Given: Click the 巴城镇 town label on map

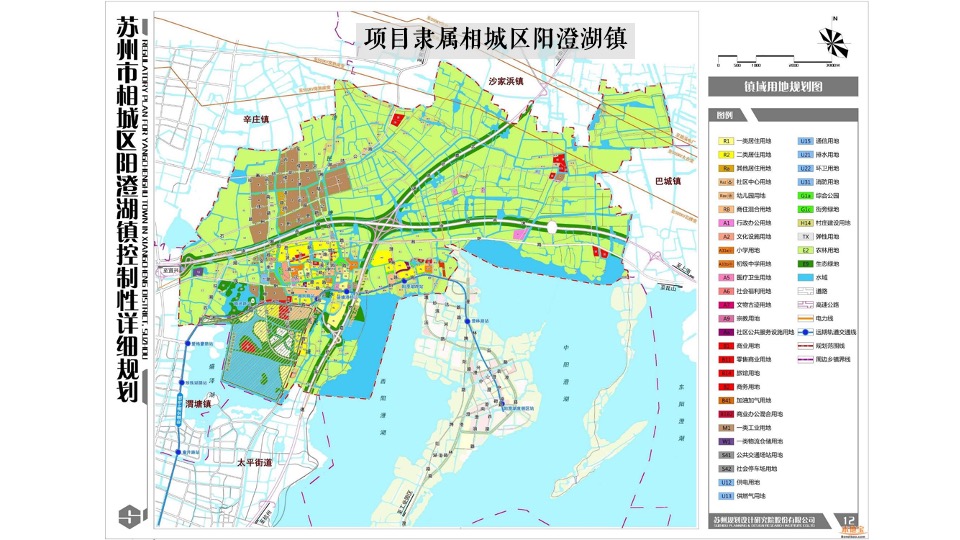Looking at the screenshot, I should (667, 182).
